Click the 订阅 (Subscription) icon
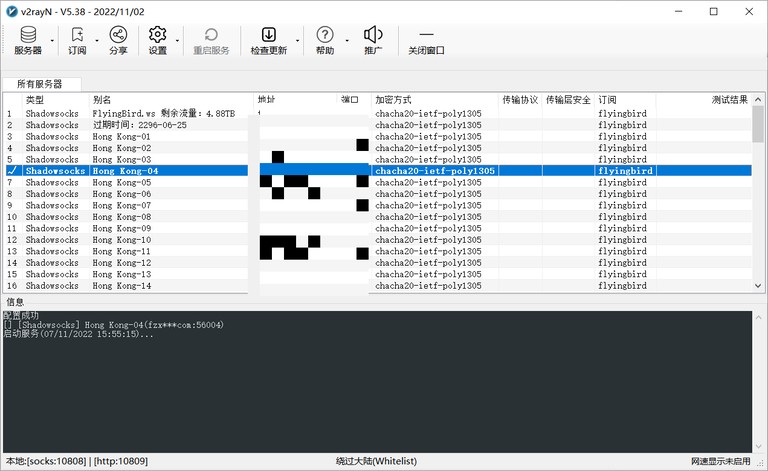Viewport: 768px width, 471px height. click(x=77, y=40)
